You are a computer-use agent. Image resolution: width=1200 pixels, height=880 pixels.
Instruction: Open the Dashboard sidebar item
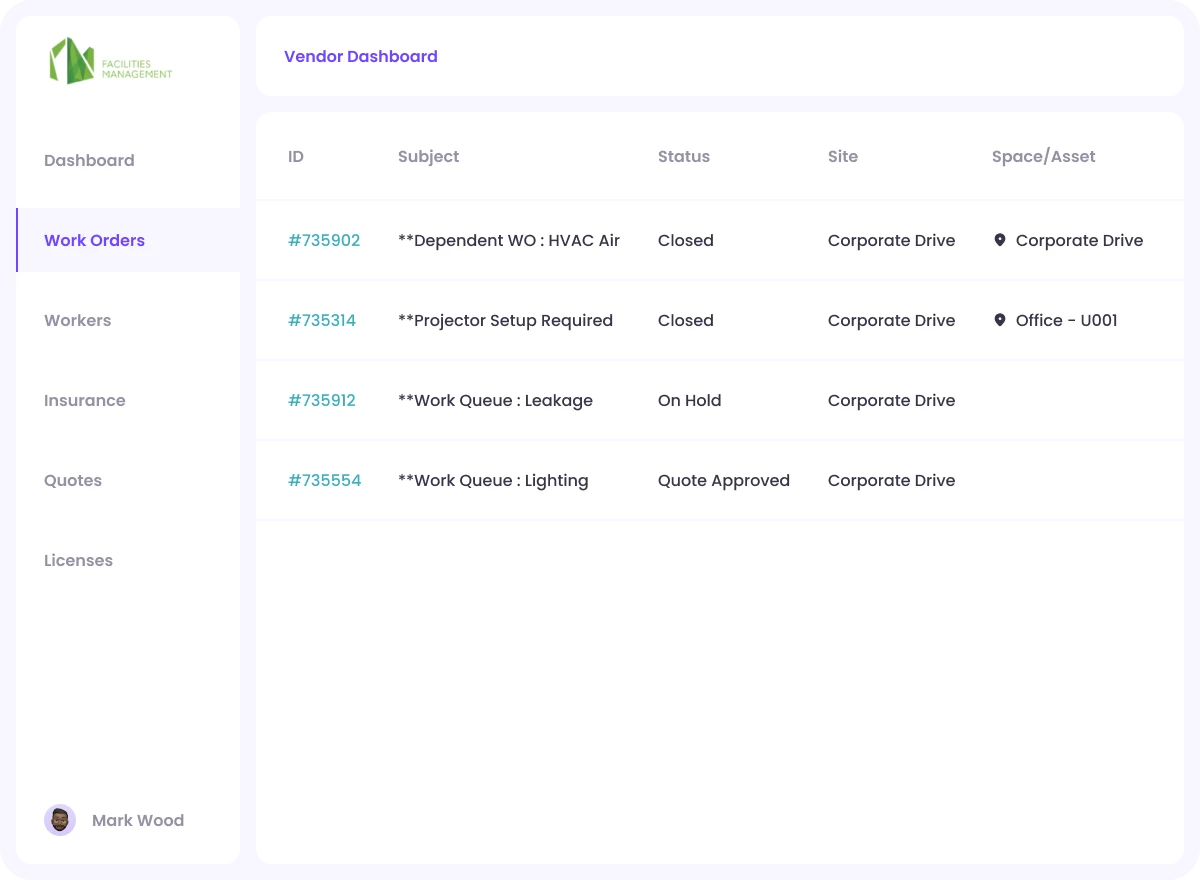point(89,160)
